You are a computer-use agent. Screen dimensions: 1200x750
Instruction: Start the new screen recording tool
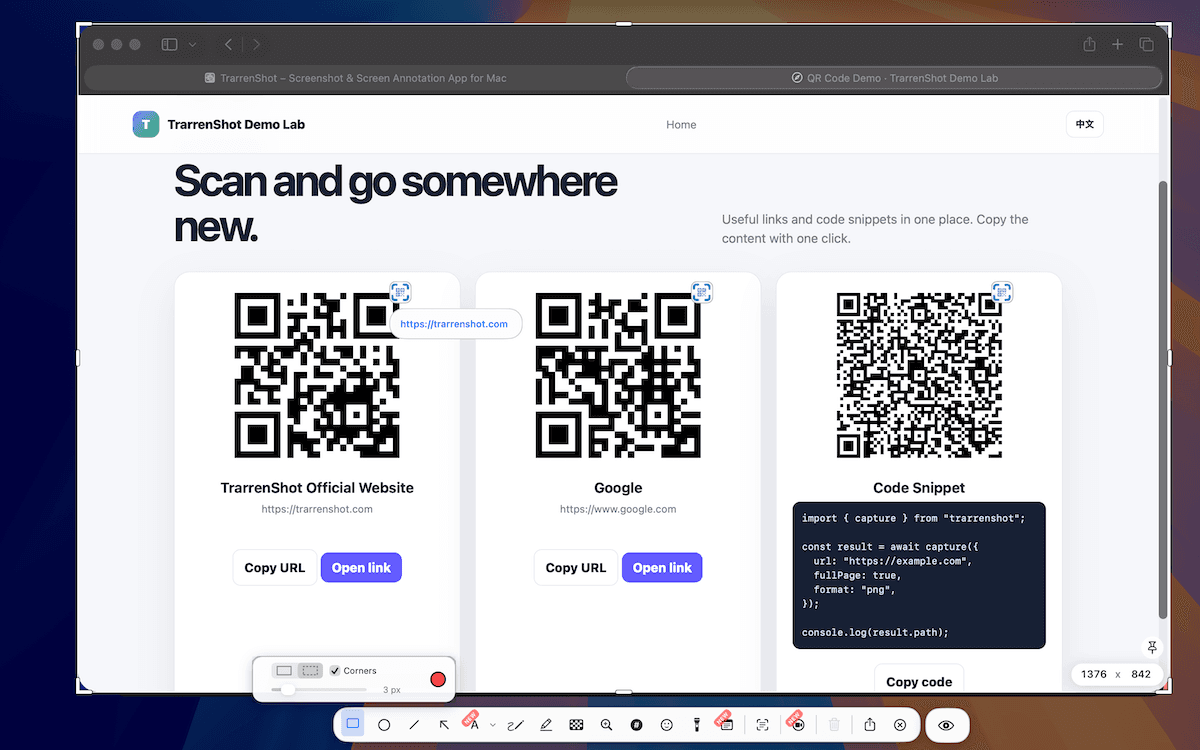point(798,724)
